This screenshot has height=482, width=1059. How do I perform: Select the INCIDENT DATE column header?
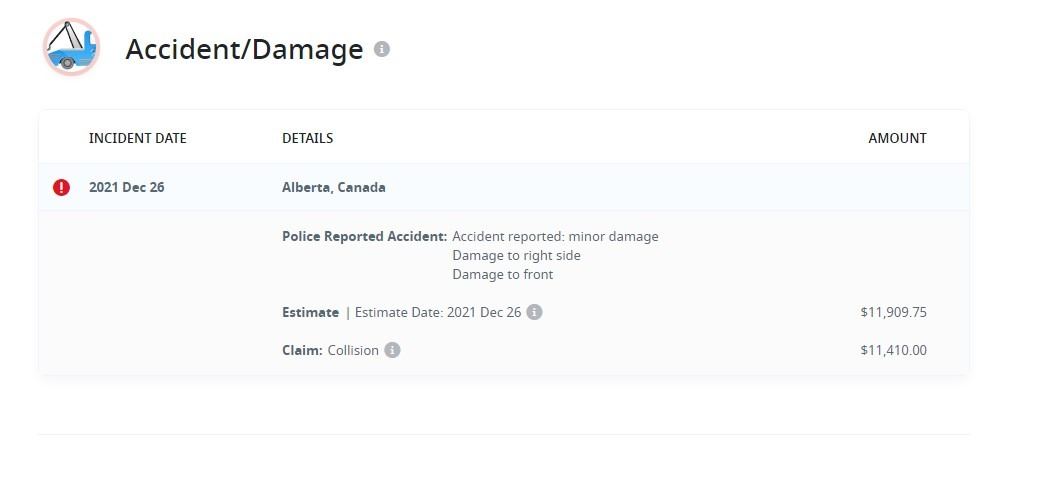pyautogui.click(x=138, y=138)
